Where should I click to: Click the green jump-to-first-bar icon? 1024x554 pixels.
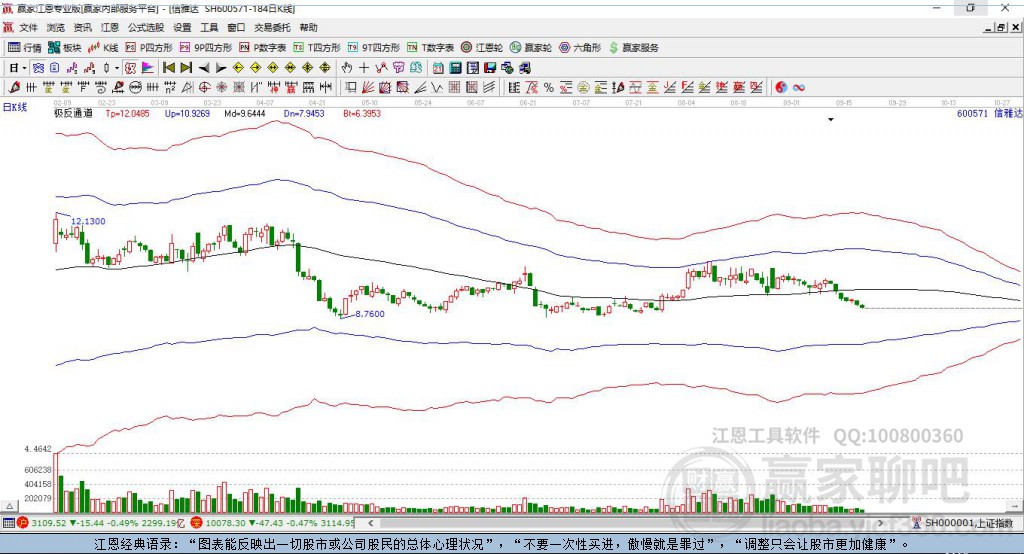168,68
